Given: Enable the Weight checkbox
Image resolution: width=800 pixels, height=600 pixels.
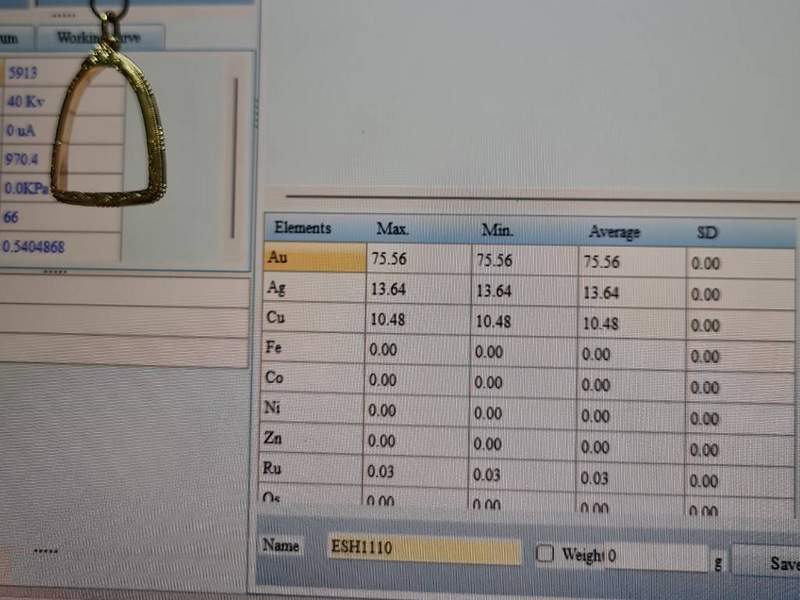Looking at the screenshot, I should click(x=545, y=554).
